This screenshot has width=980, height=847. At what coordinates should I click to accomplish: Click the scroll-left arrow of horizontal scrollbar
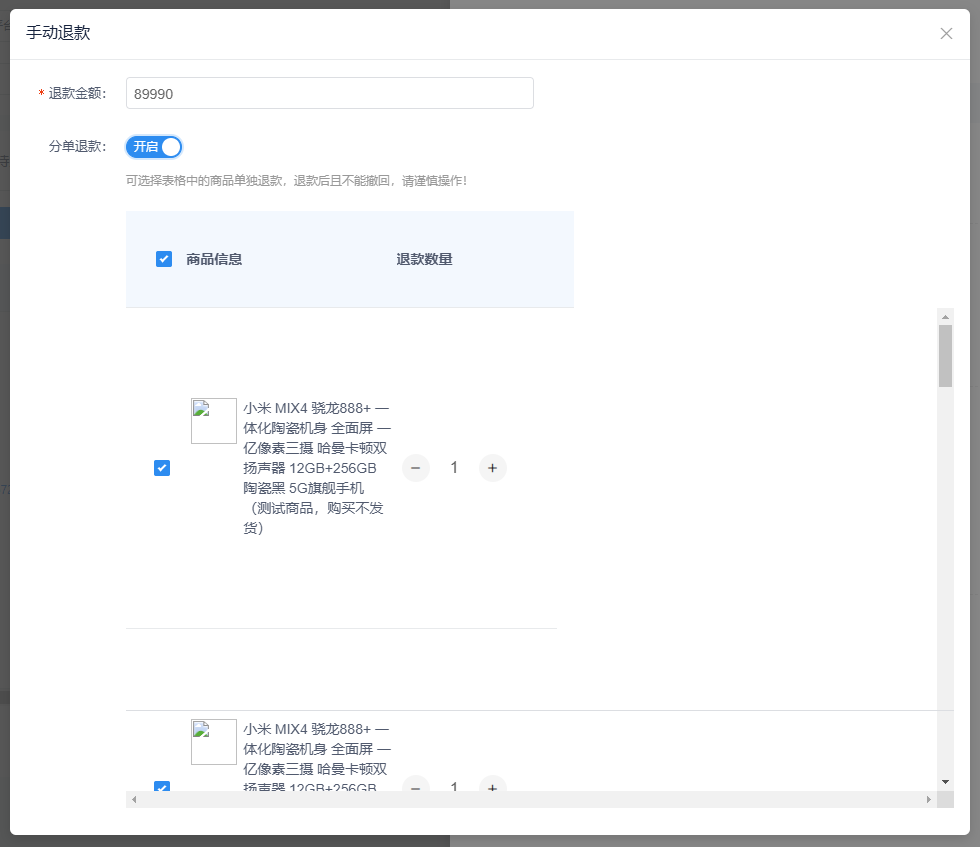click(x=134, y=799)
